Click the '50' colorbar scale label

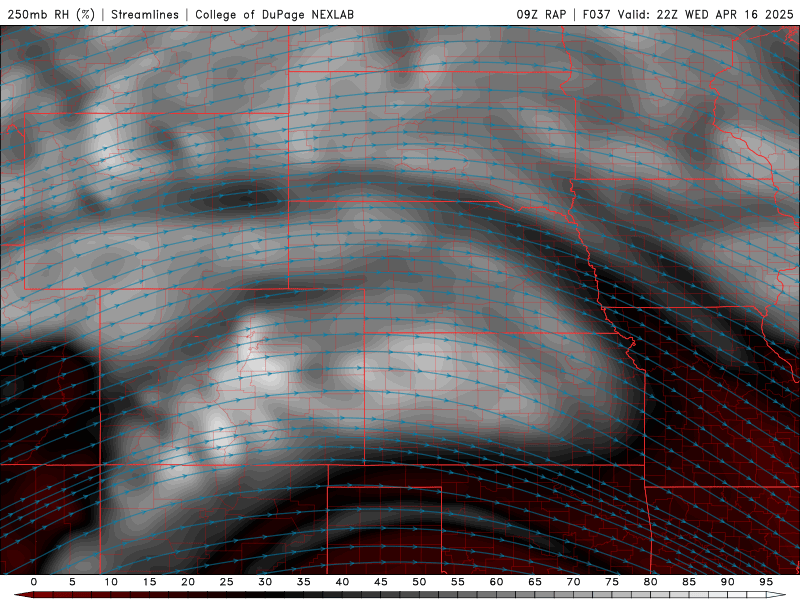[419, 582]
